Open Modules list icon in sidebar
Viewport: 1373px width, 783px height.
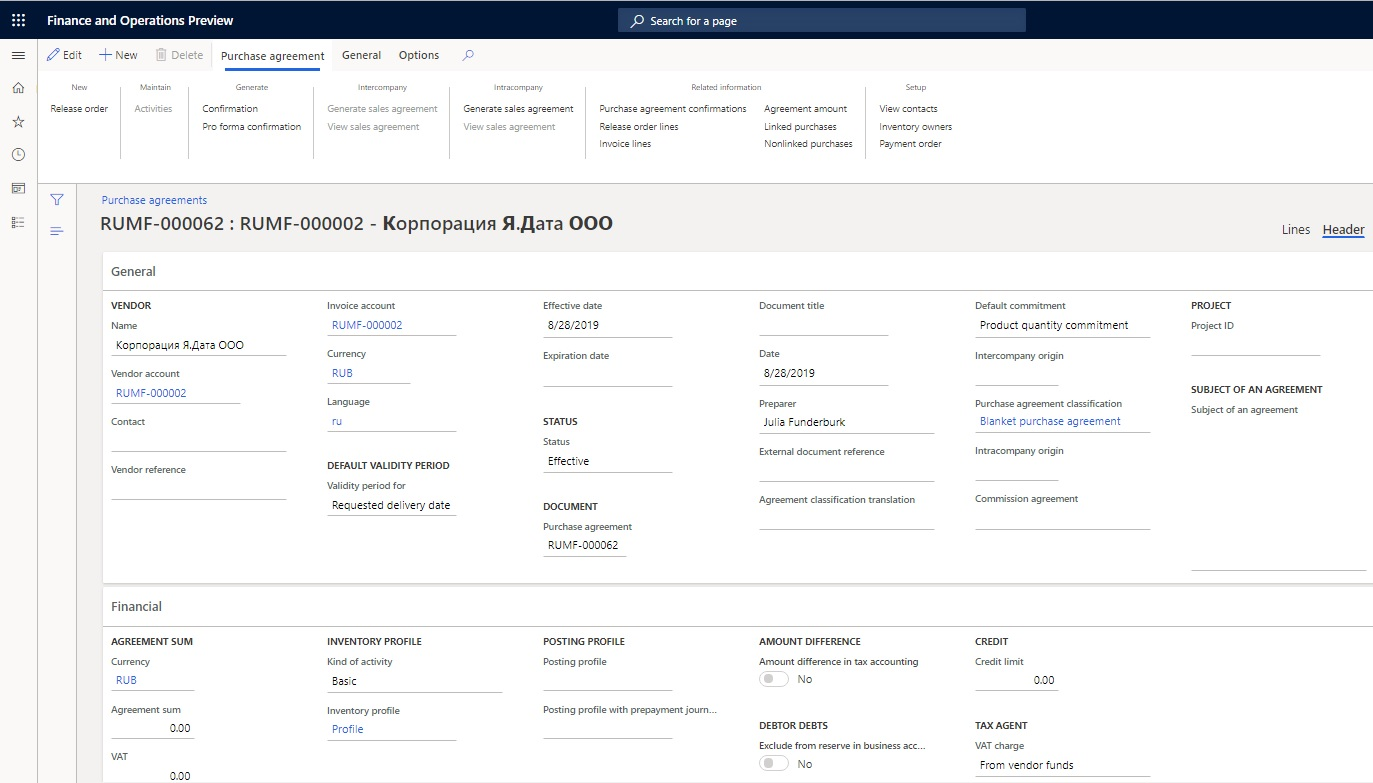click(18, 222)
